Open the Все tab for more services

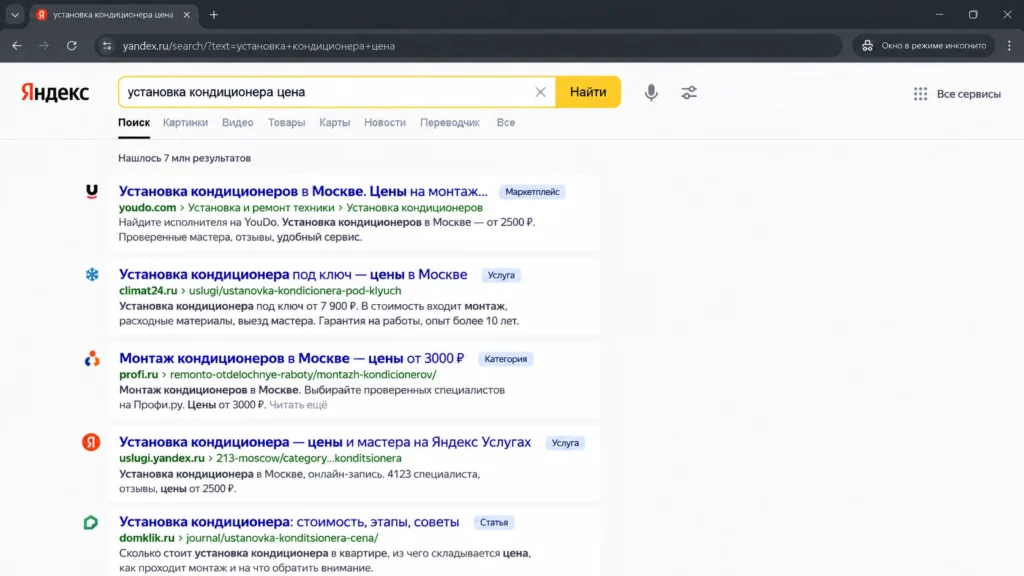tap(505, 123)
